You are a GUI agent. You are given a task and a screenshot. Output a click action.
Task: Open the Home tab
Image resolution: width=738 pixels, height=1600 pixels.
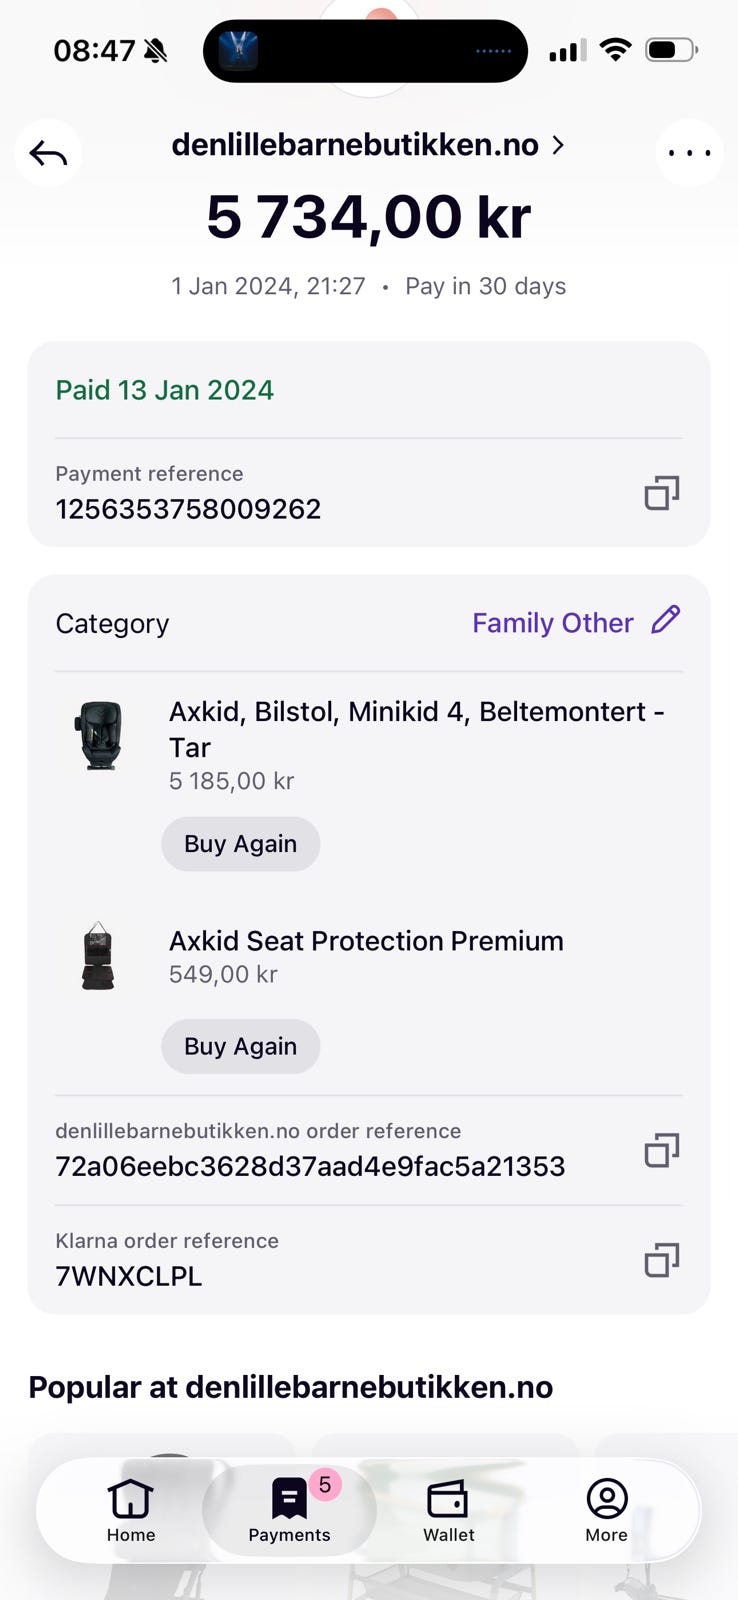(x=131, y=1511)
